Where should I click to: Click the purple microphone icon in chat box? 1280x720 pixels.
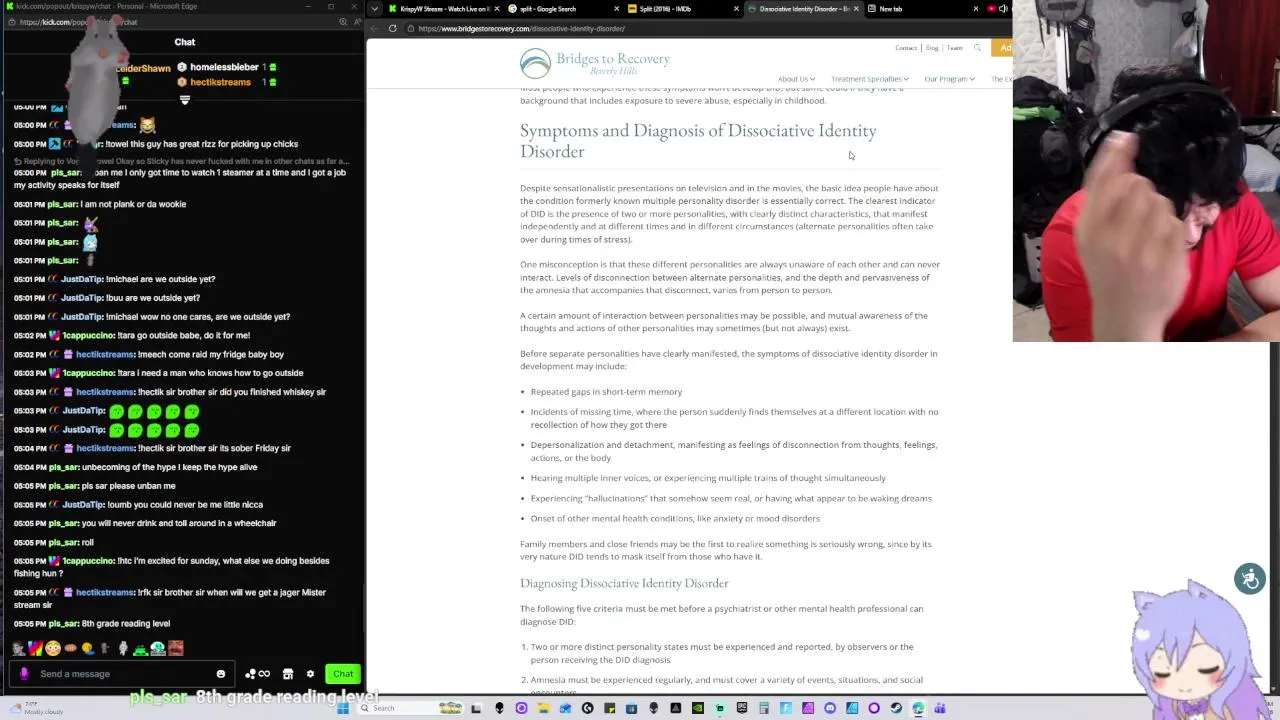[24, 674]
